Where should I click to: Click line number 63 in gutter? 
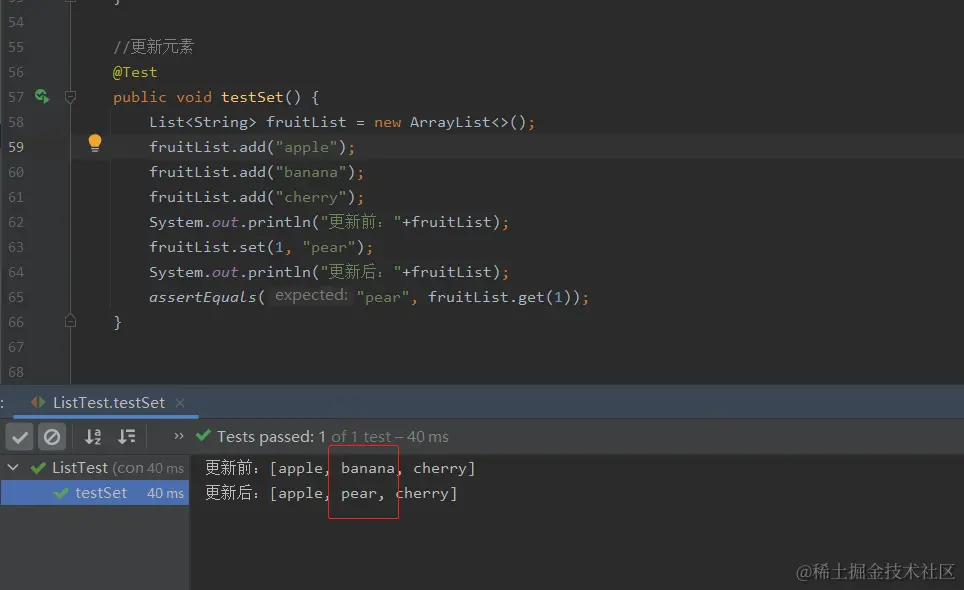coord(16,247)
